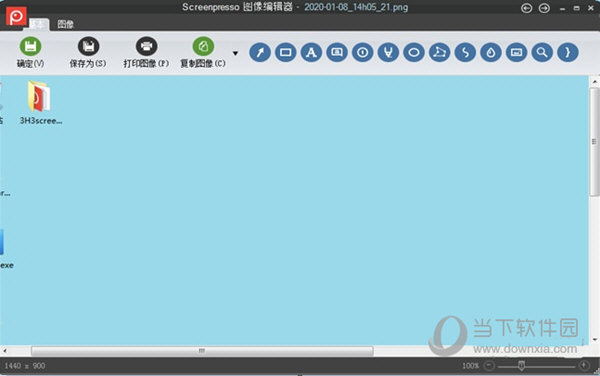Click the horizontal scrollbar thumb
The width and height of the screenshot is (600, 376).
[202, 350]
